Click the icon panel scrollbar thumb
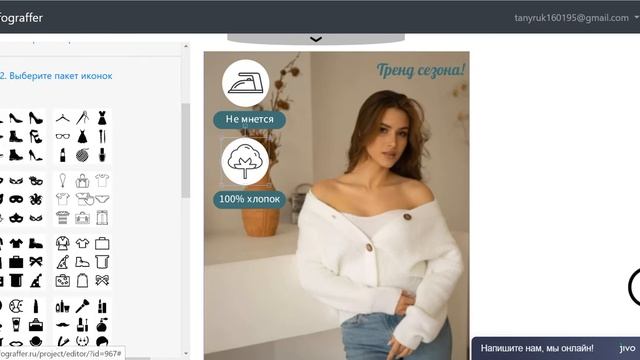 [186, 151]
